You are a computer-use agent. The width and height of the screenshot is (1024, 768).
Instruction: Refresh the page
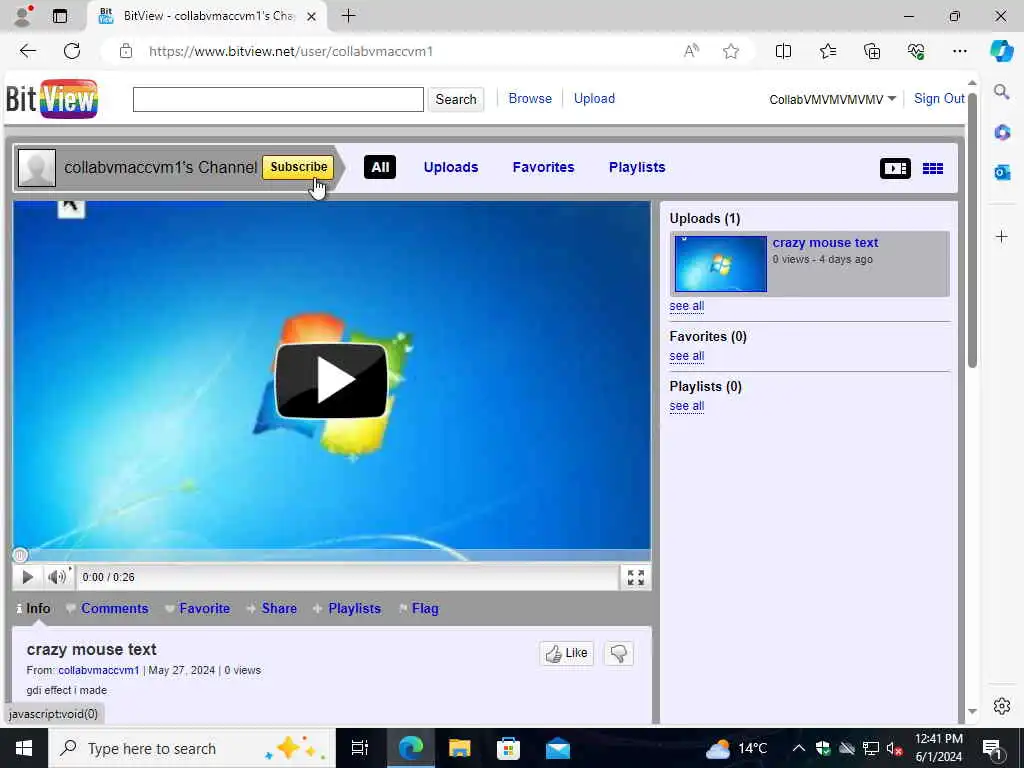click(72, 51)
